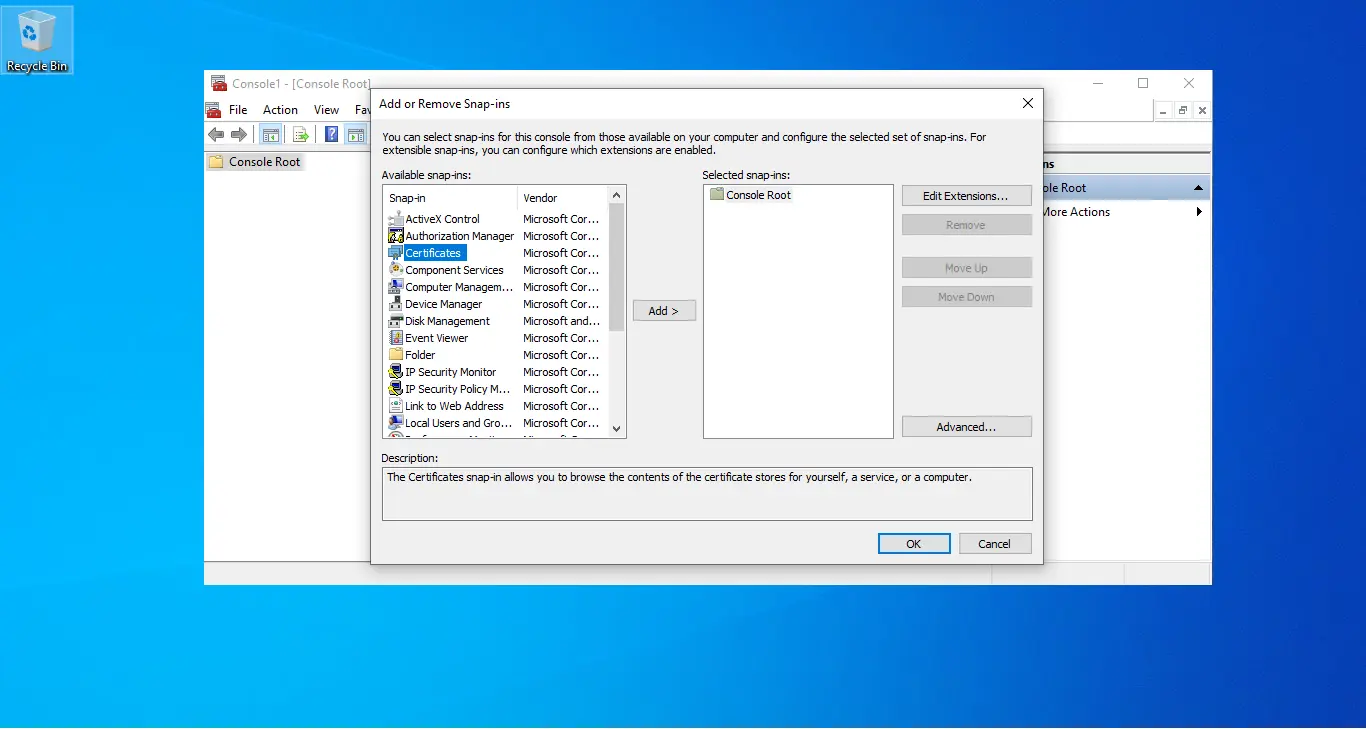Click the Console Root folder icon in Console1 tree
The image size is (1366, 729).
pyautogui.click(x=216, y=162)
